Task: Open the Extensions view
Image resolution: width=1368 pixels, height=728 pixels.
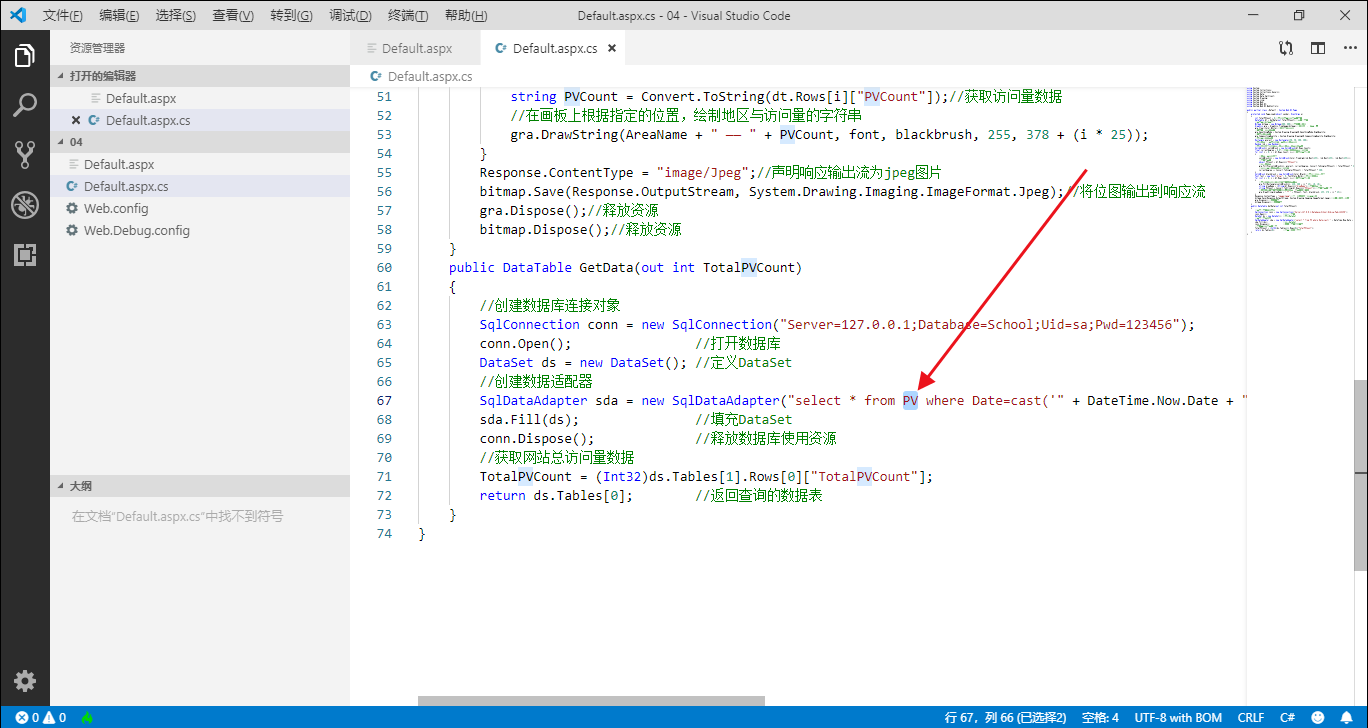Action: [25, 255]
